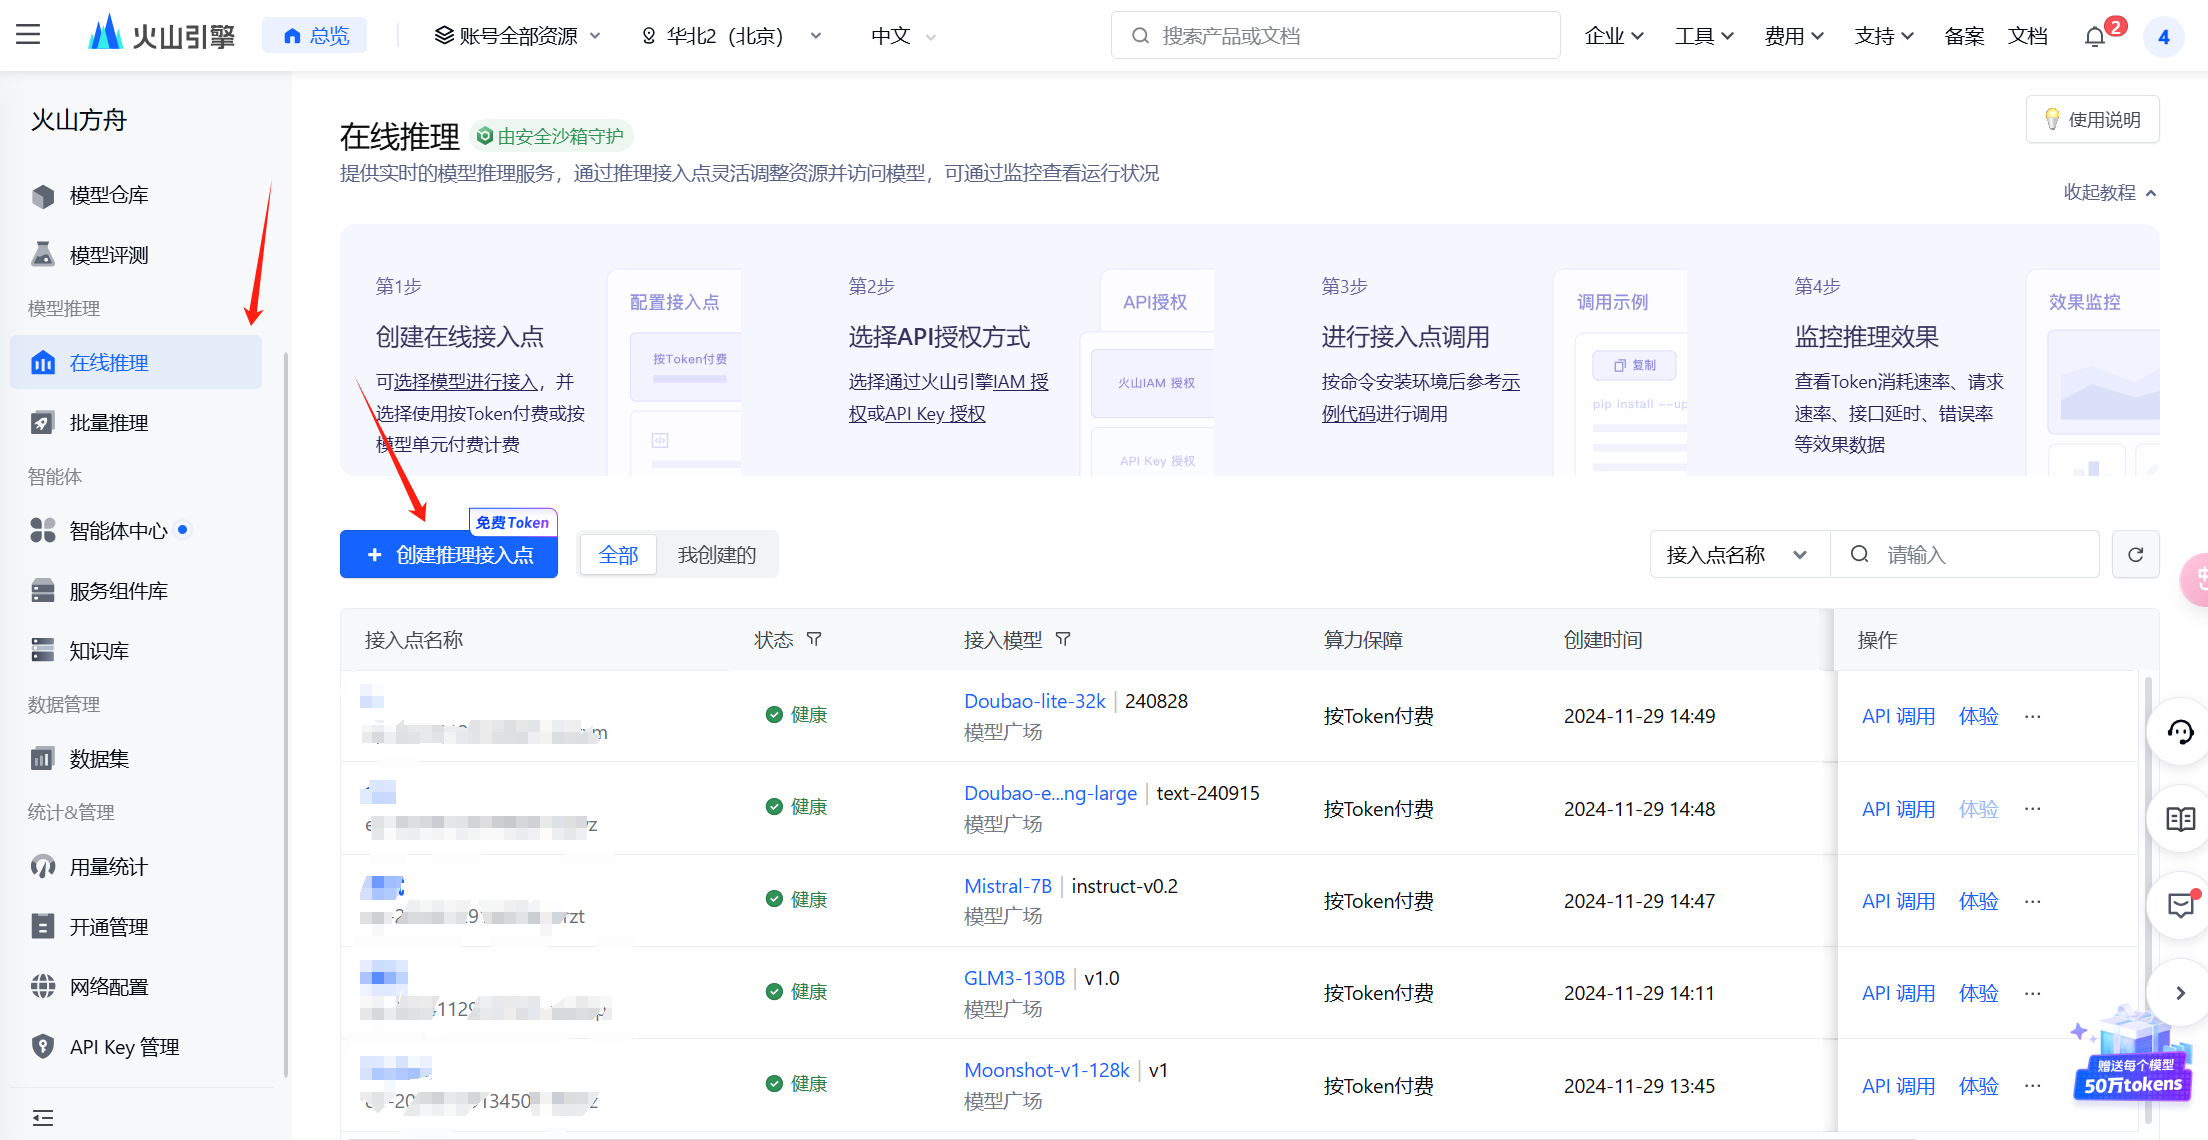Open the 华北2 (北京) region dropdown
The image size is (2208, 1140).
point(731,36)
